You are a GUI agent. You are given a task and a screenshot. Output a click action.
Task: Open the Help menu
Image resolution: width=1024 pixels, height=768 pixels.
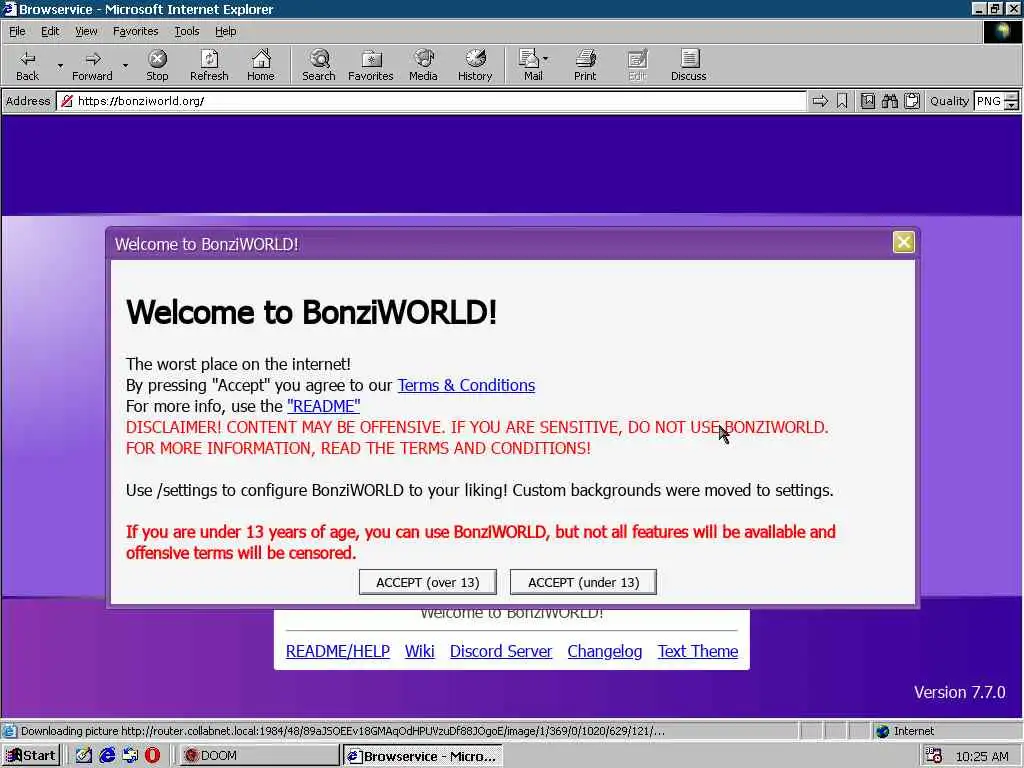tap(225, 31)
